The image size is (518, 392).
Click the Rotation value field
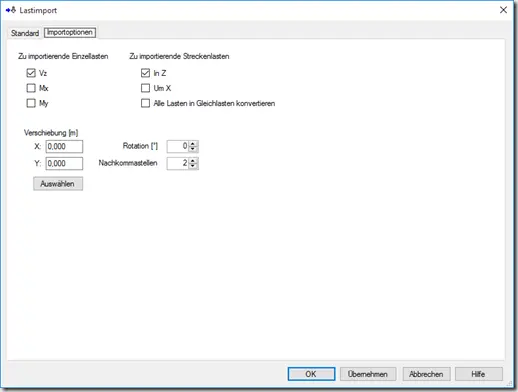coord(178,146)
